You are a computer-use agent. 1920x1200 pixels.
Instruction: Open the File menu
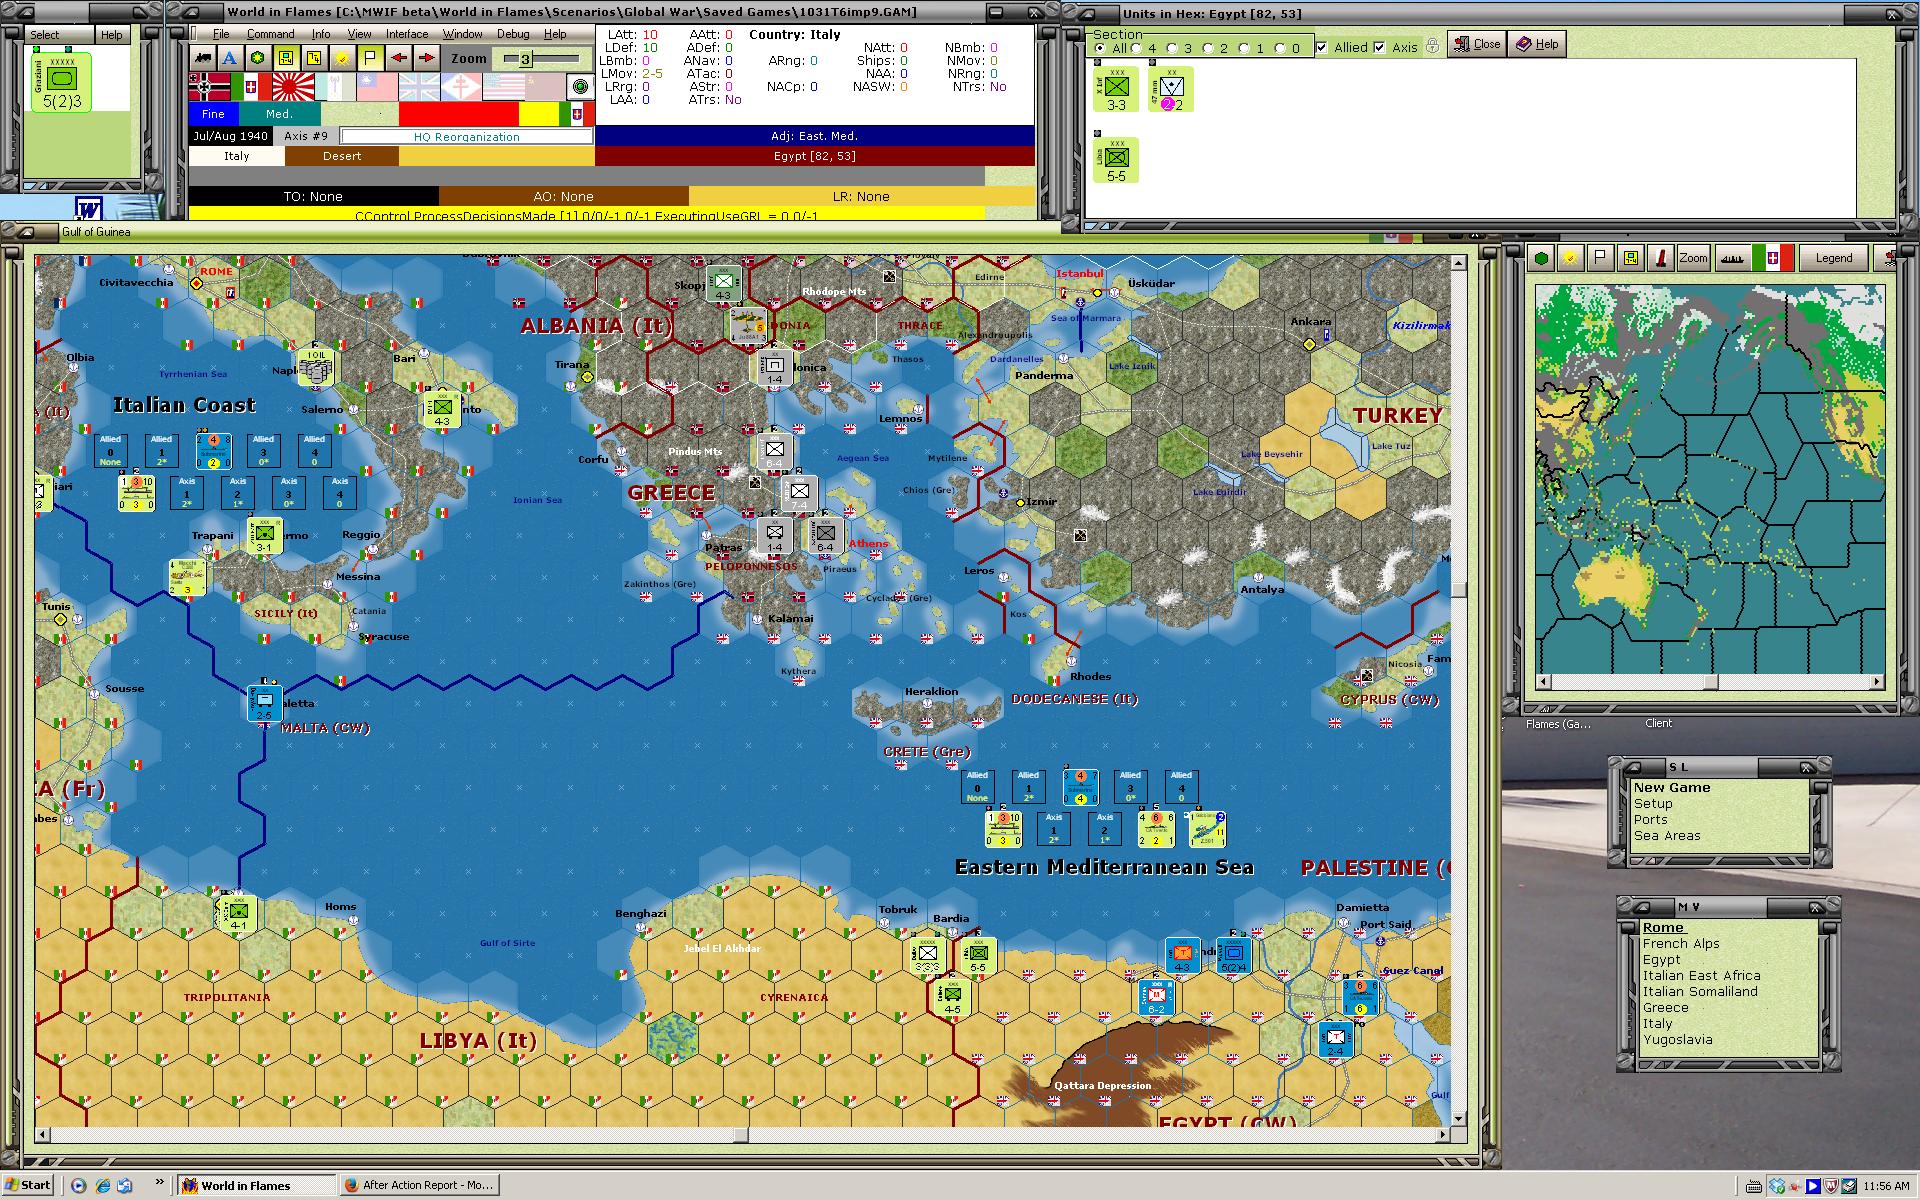[x=221, y=34]
